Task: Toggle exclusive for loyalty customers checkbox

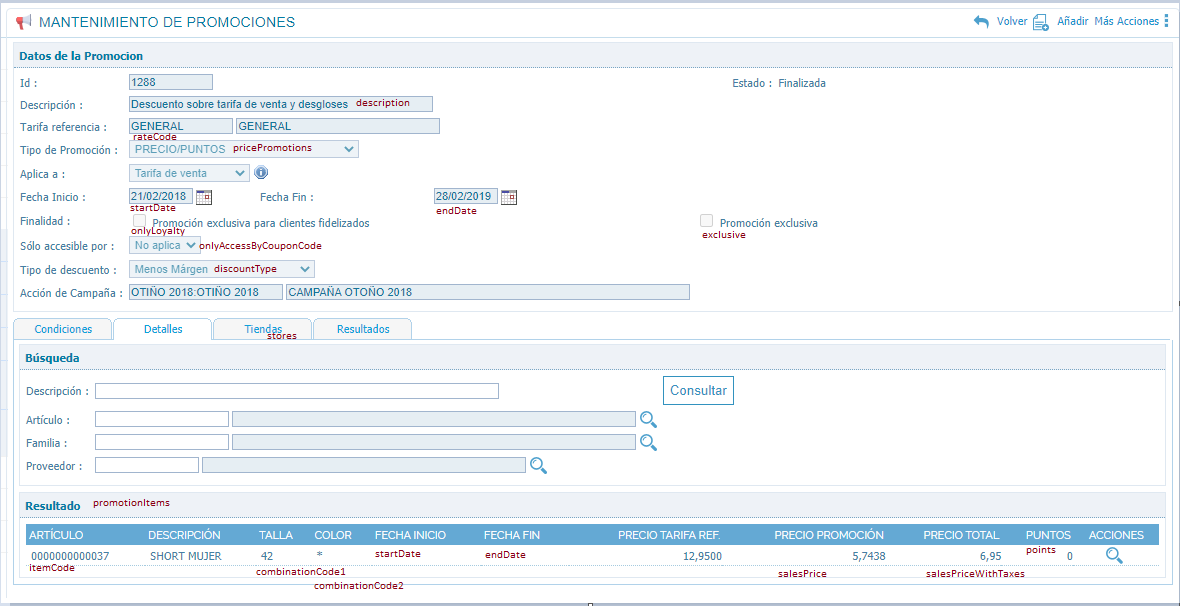Action: [x=140, y=221]
